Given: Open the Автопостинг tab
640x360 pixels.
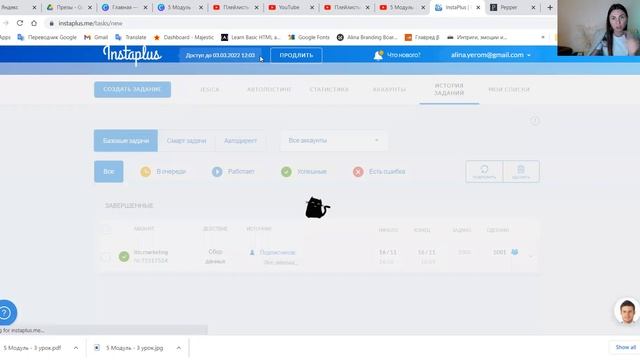Looking at the screenshot, I should 269,89.
